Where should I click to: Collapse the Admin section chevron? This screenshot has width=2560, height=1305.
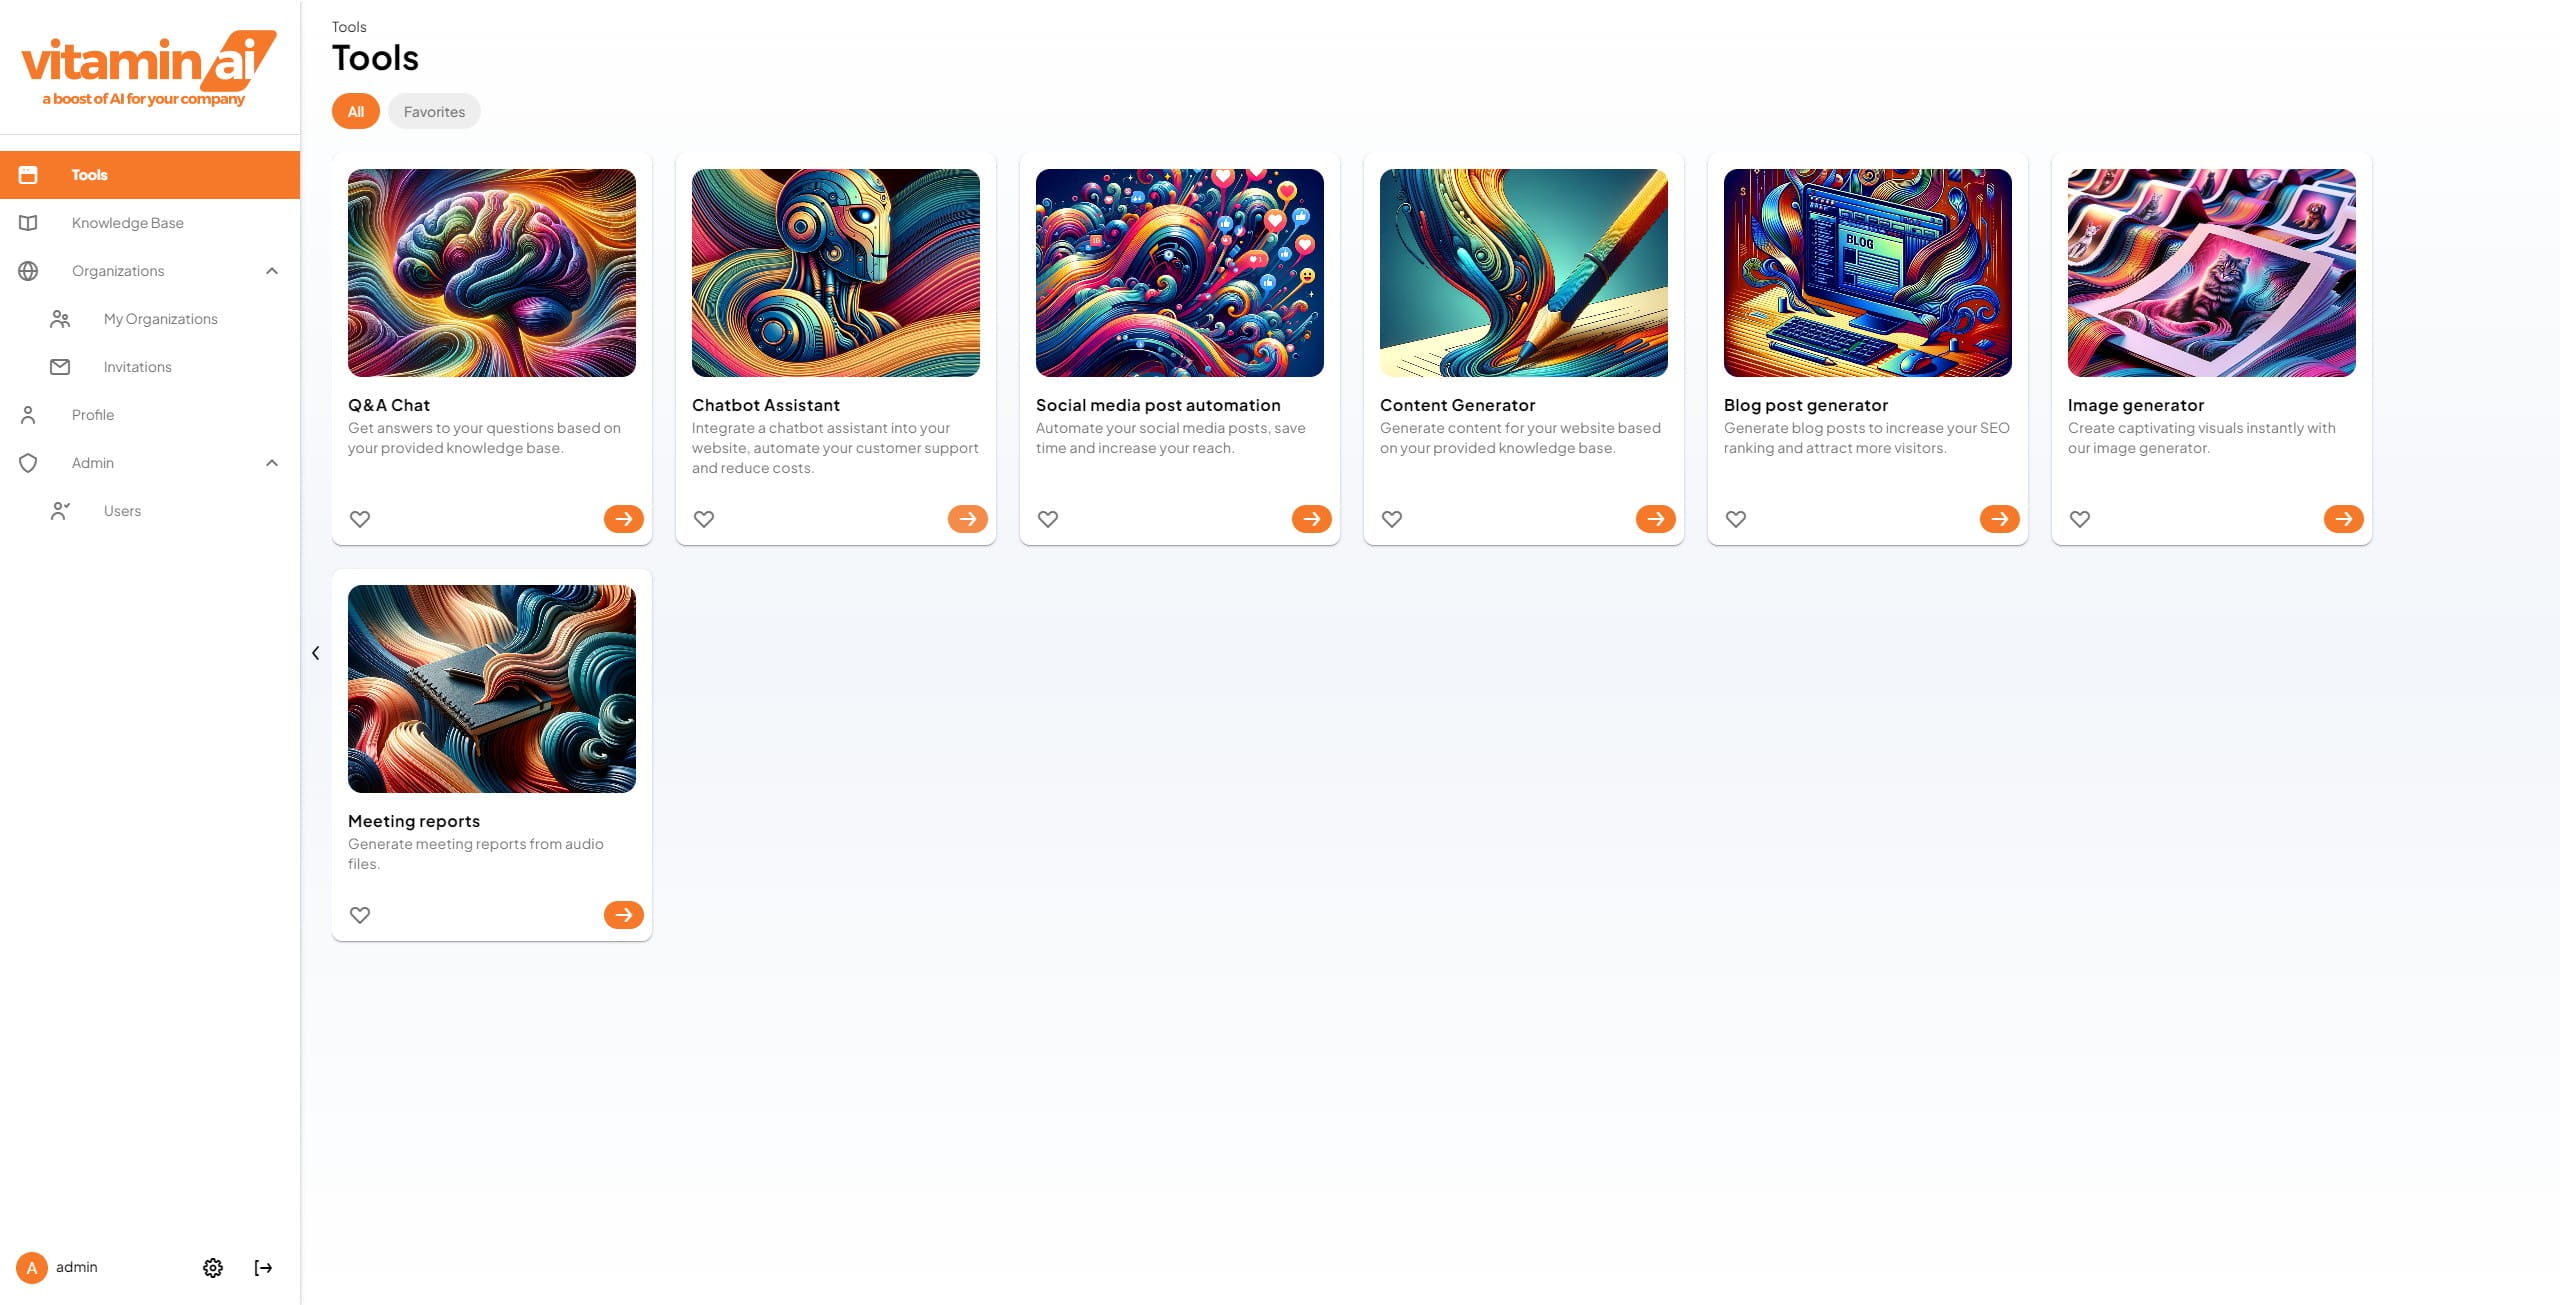(x=272, y=463)
